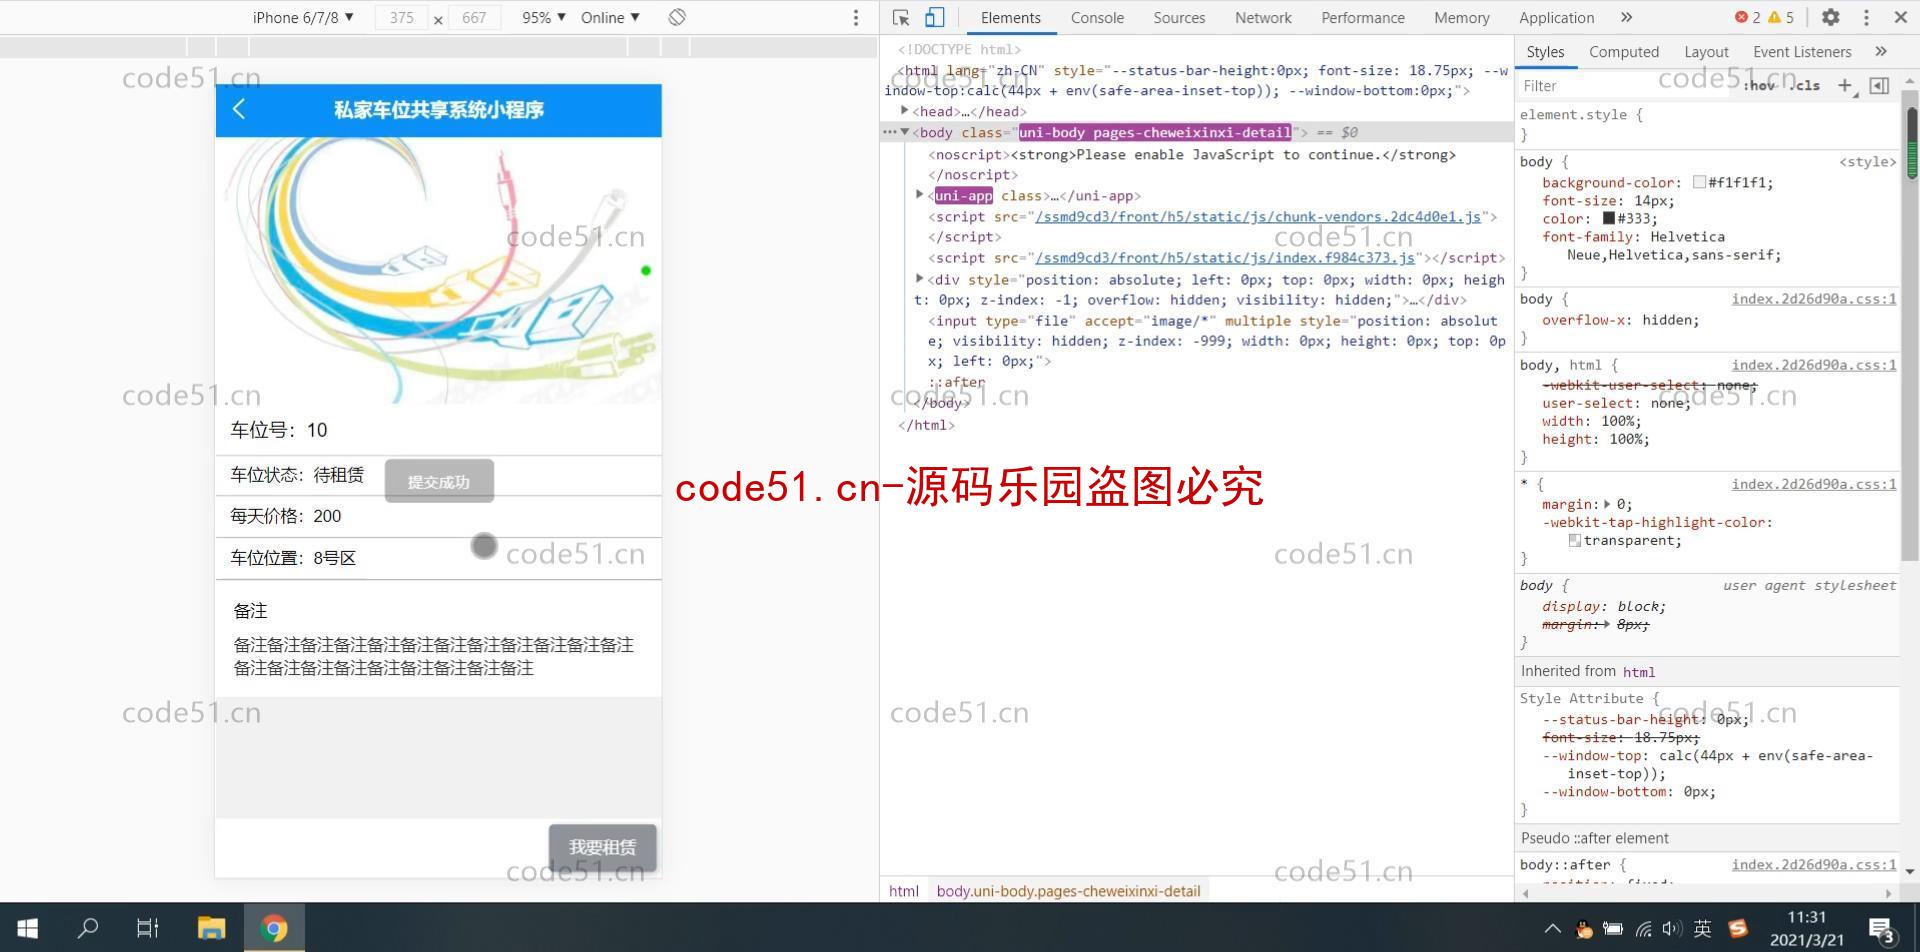The image size is (1920, 952).
Task: Open the index.f984c373.js script link
Action: pos(1225,257)
